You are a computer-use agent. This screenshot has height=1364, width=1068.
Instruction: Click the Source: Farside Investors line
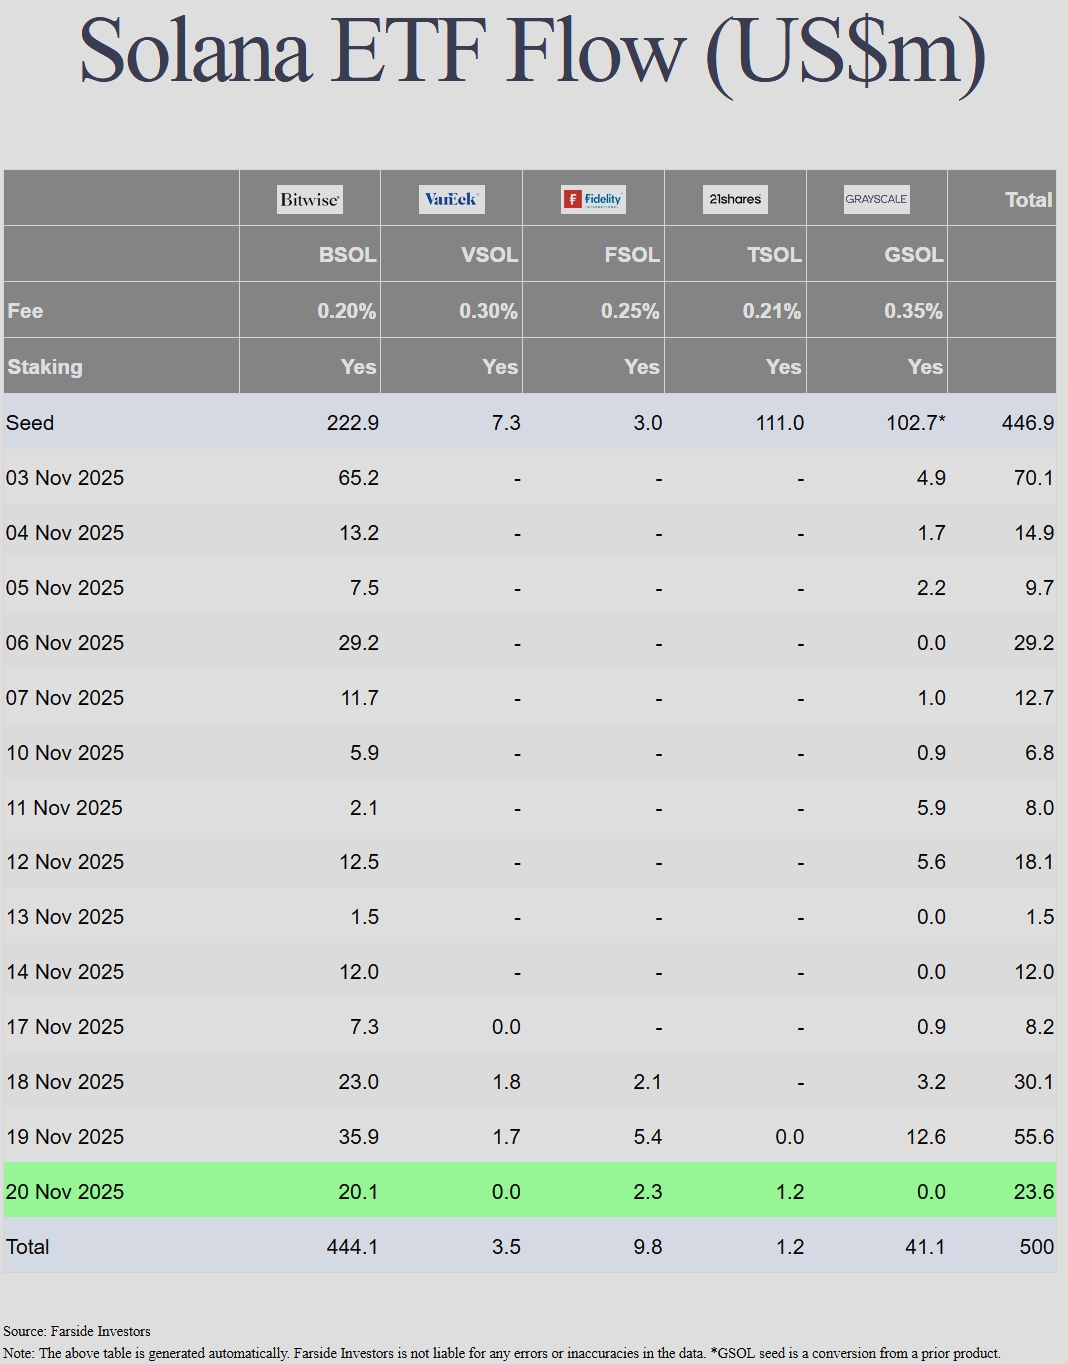(77, 1331)
